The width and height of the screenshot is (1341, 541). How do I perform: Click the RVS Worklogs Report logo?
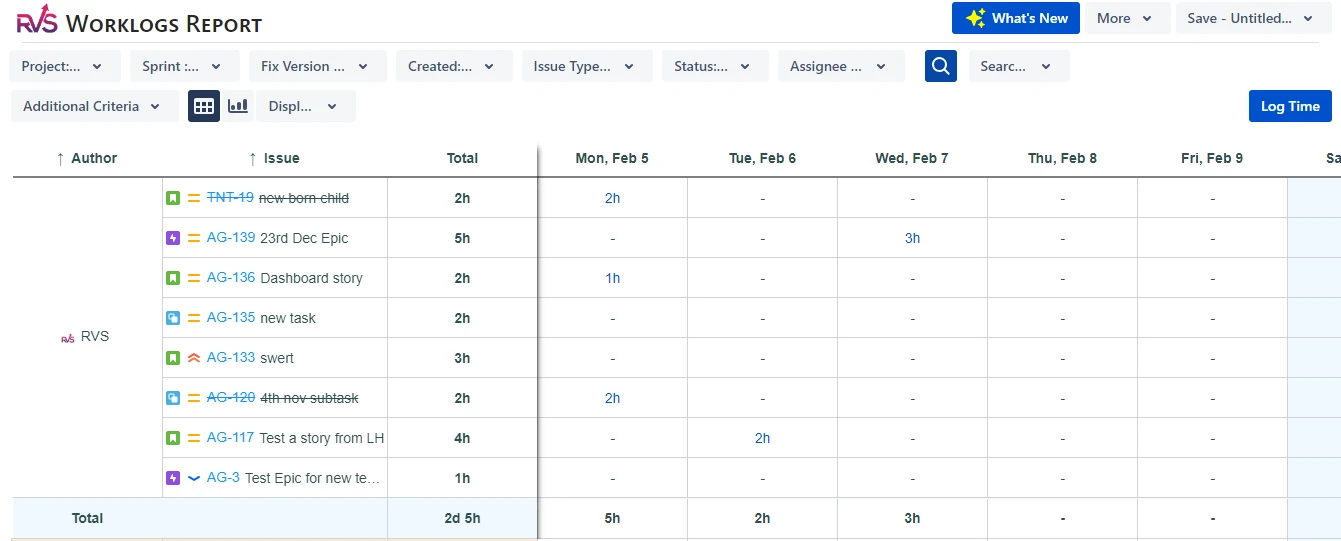tap(38, 20)
